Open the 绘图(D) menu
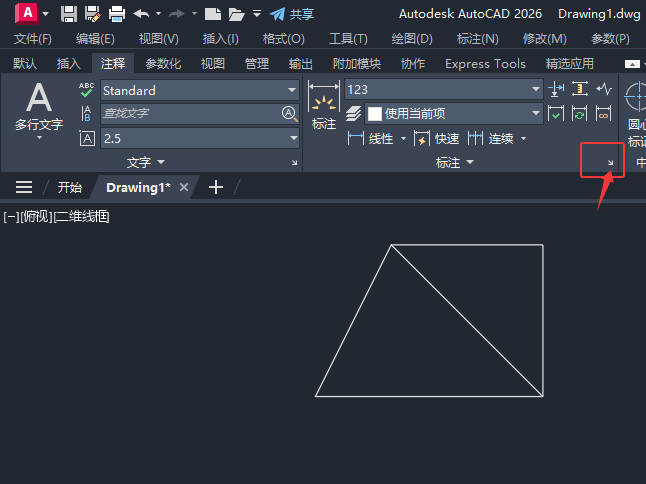This screenshot has width=646, height=484. point(412,39)
